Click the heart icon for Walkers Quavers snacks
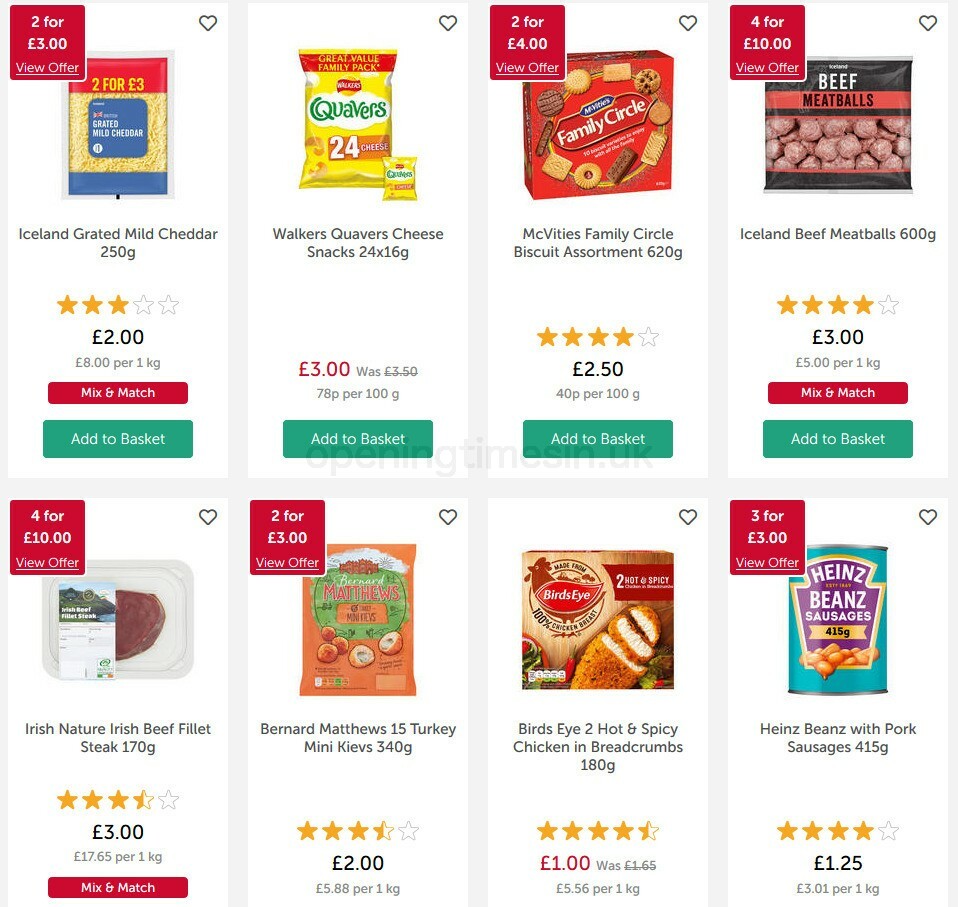The width and height of the screenshot is (958, 907). (448, 22)
